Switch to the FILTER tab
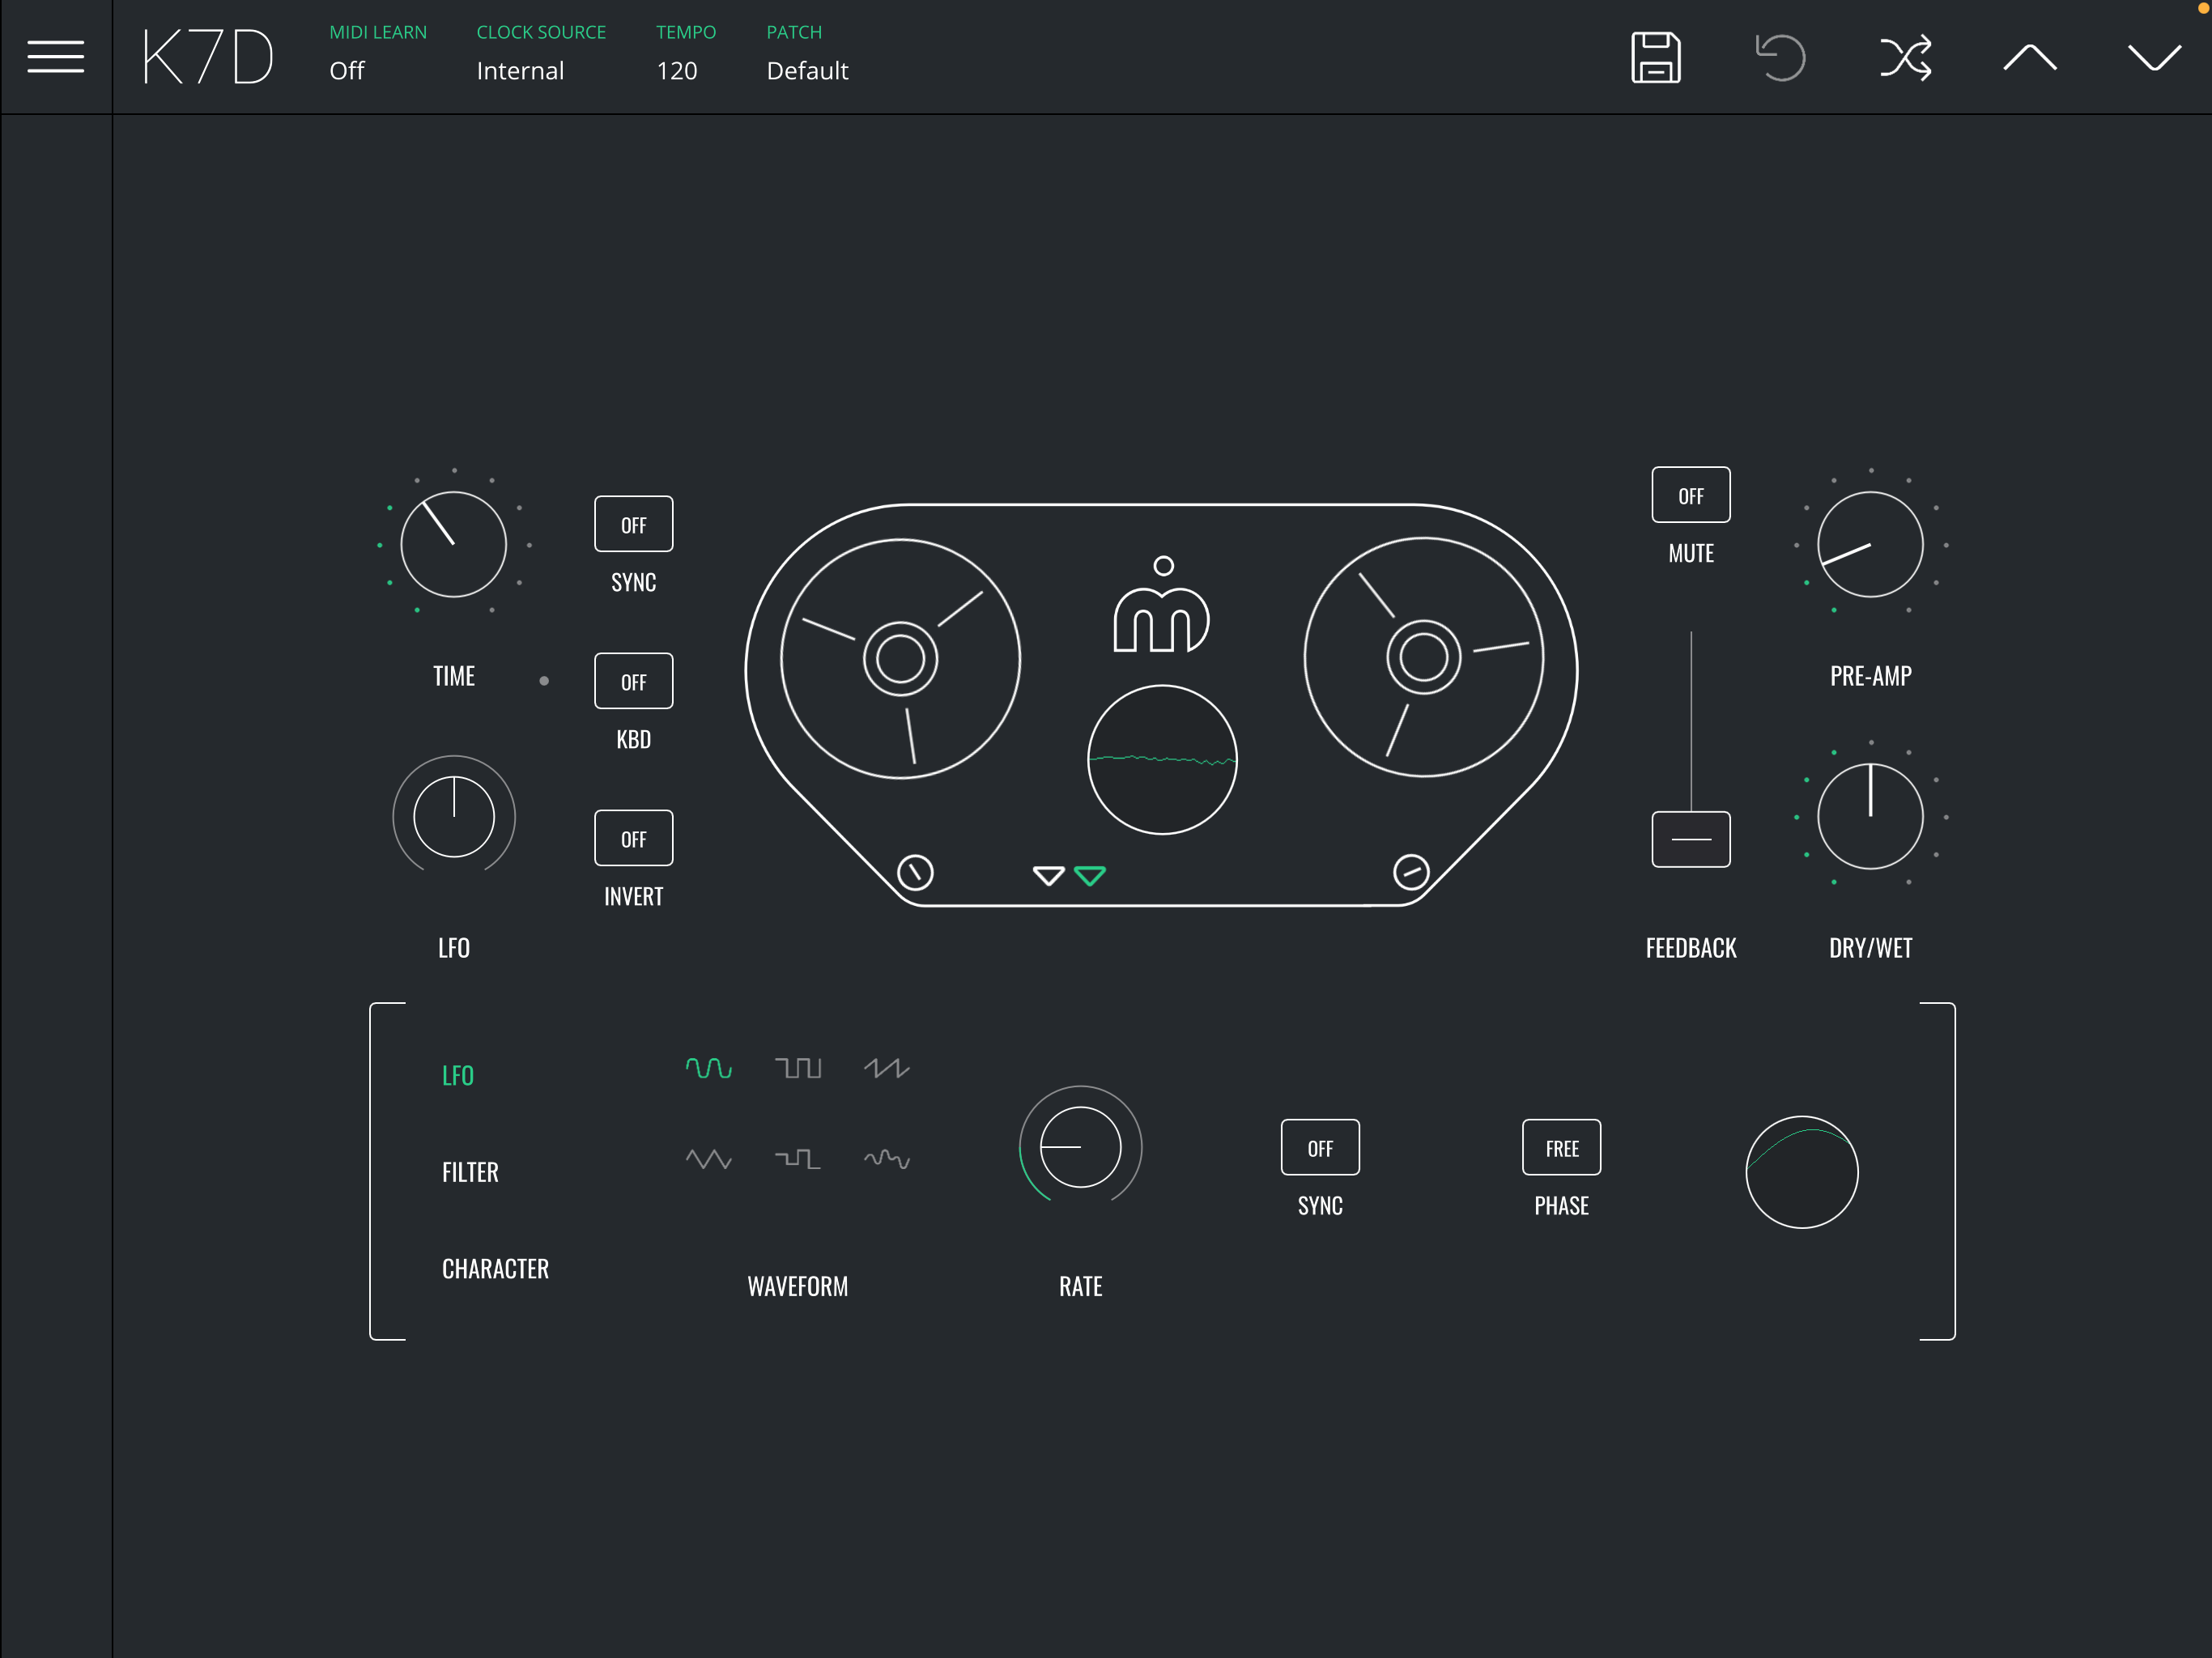The image size is (2212, 1658). [x=470, y=1172]
